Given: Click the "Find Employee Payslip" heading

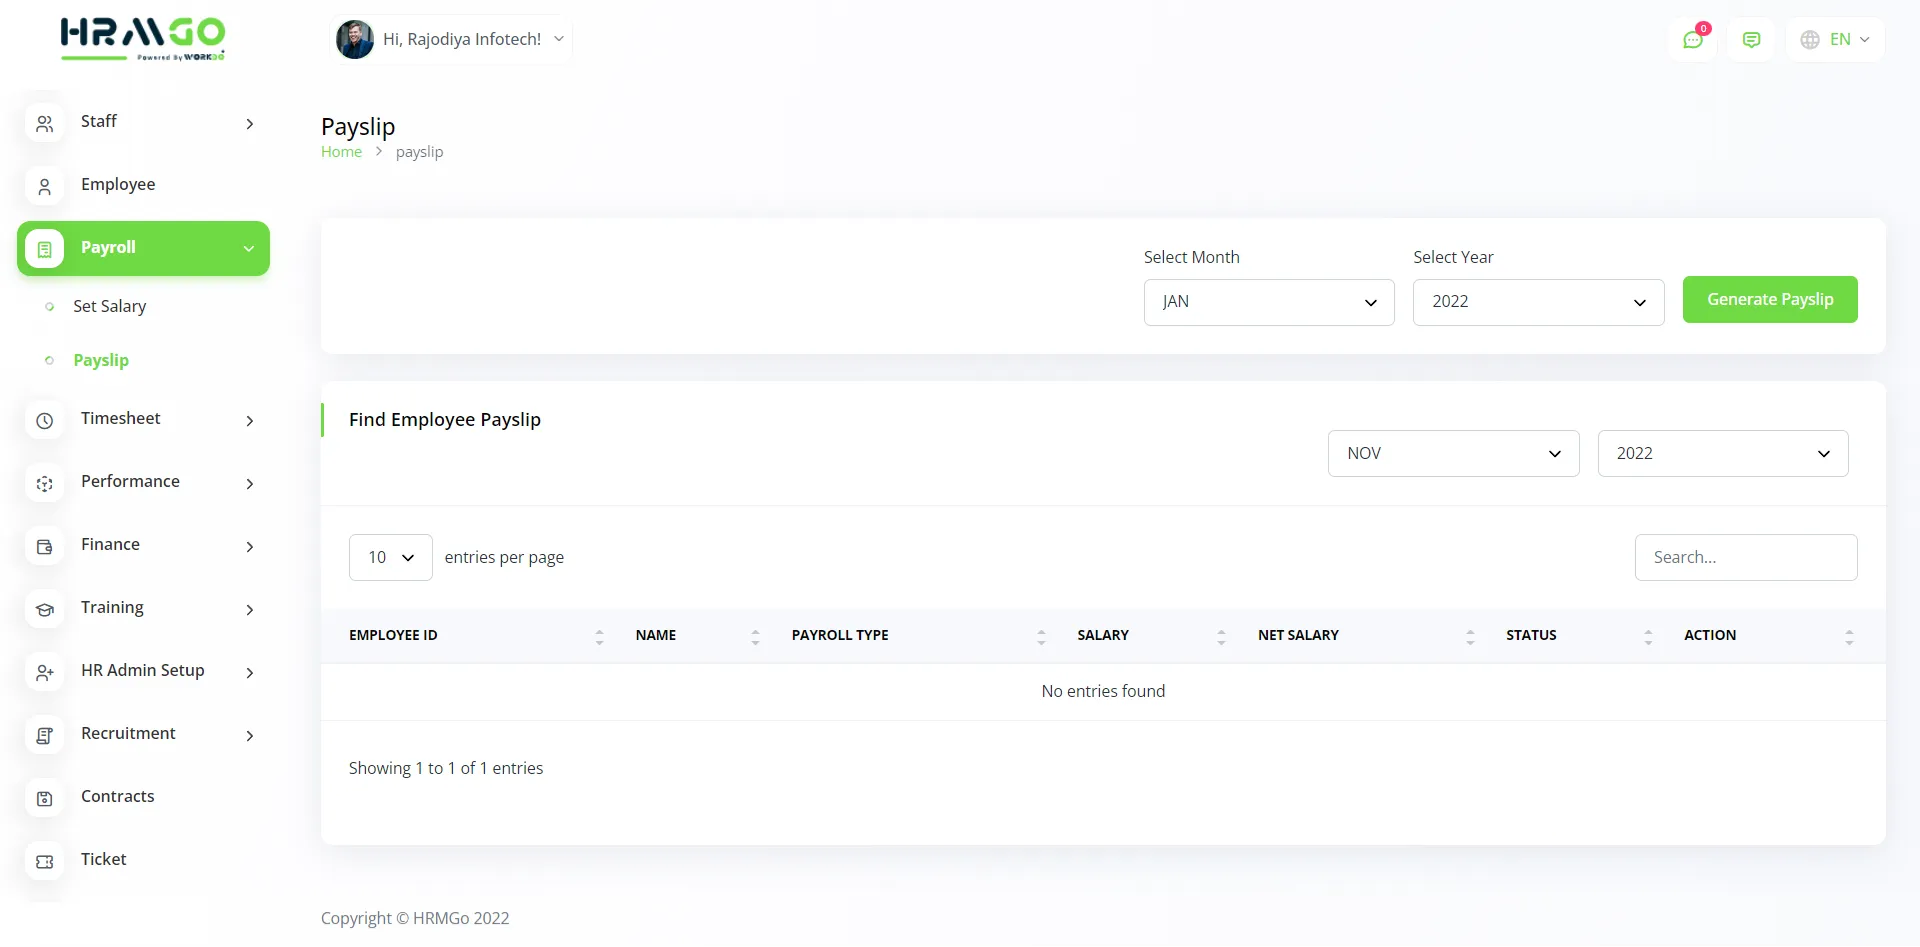Looking at the screenshot, I should pyautogui.click(x=445, y=420).
